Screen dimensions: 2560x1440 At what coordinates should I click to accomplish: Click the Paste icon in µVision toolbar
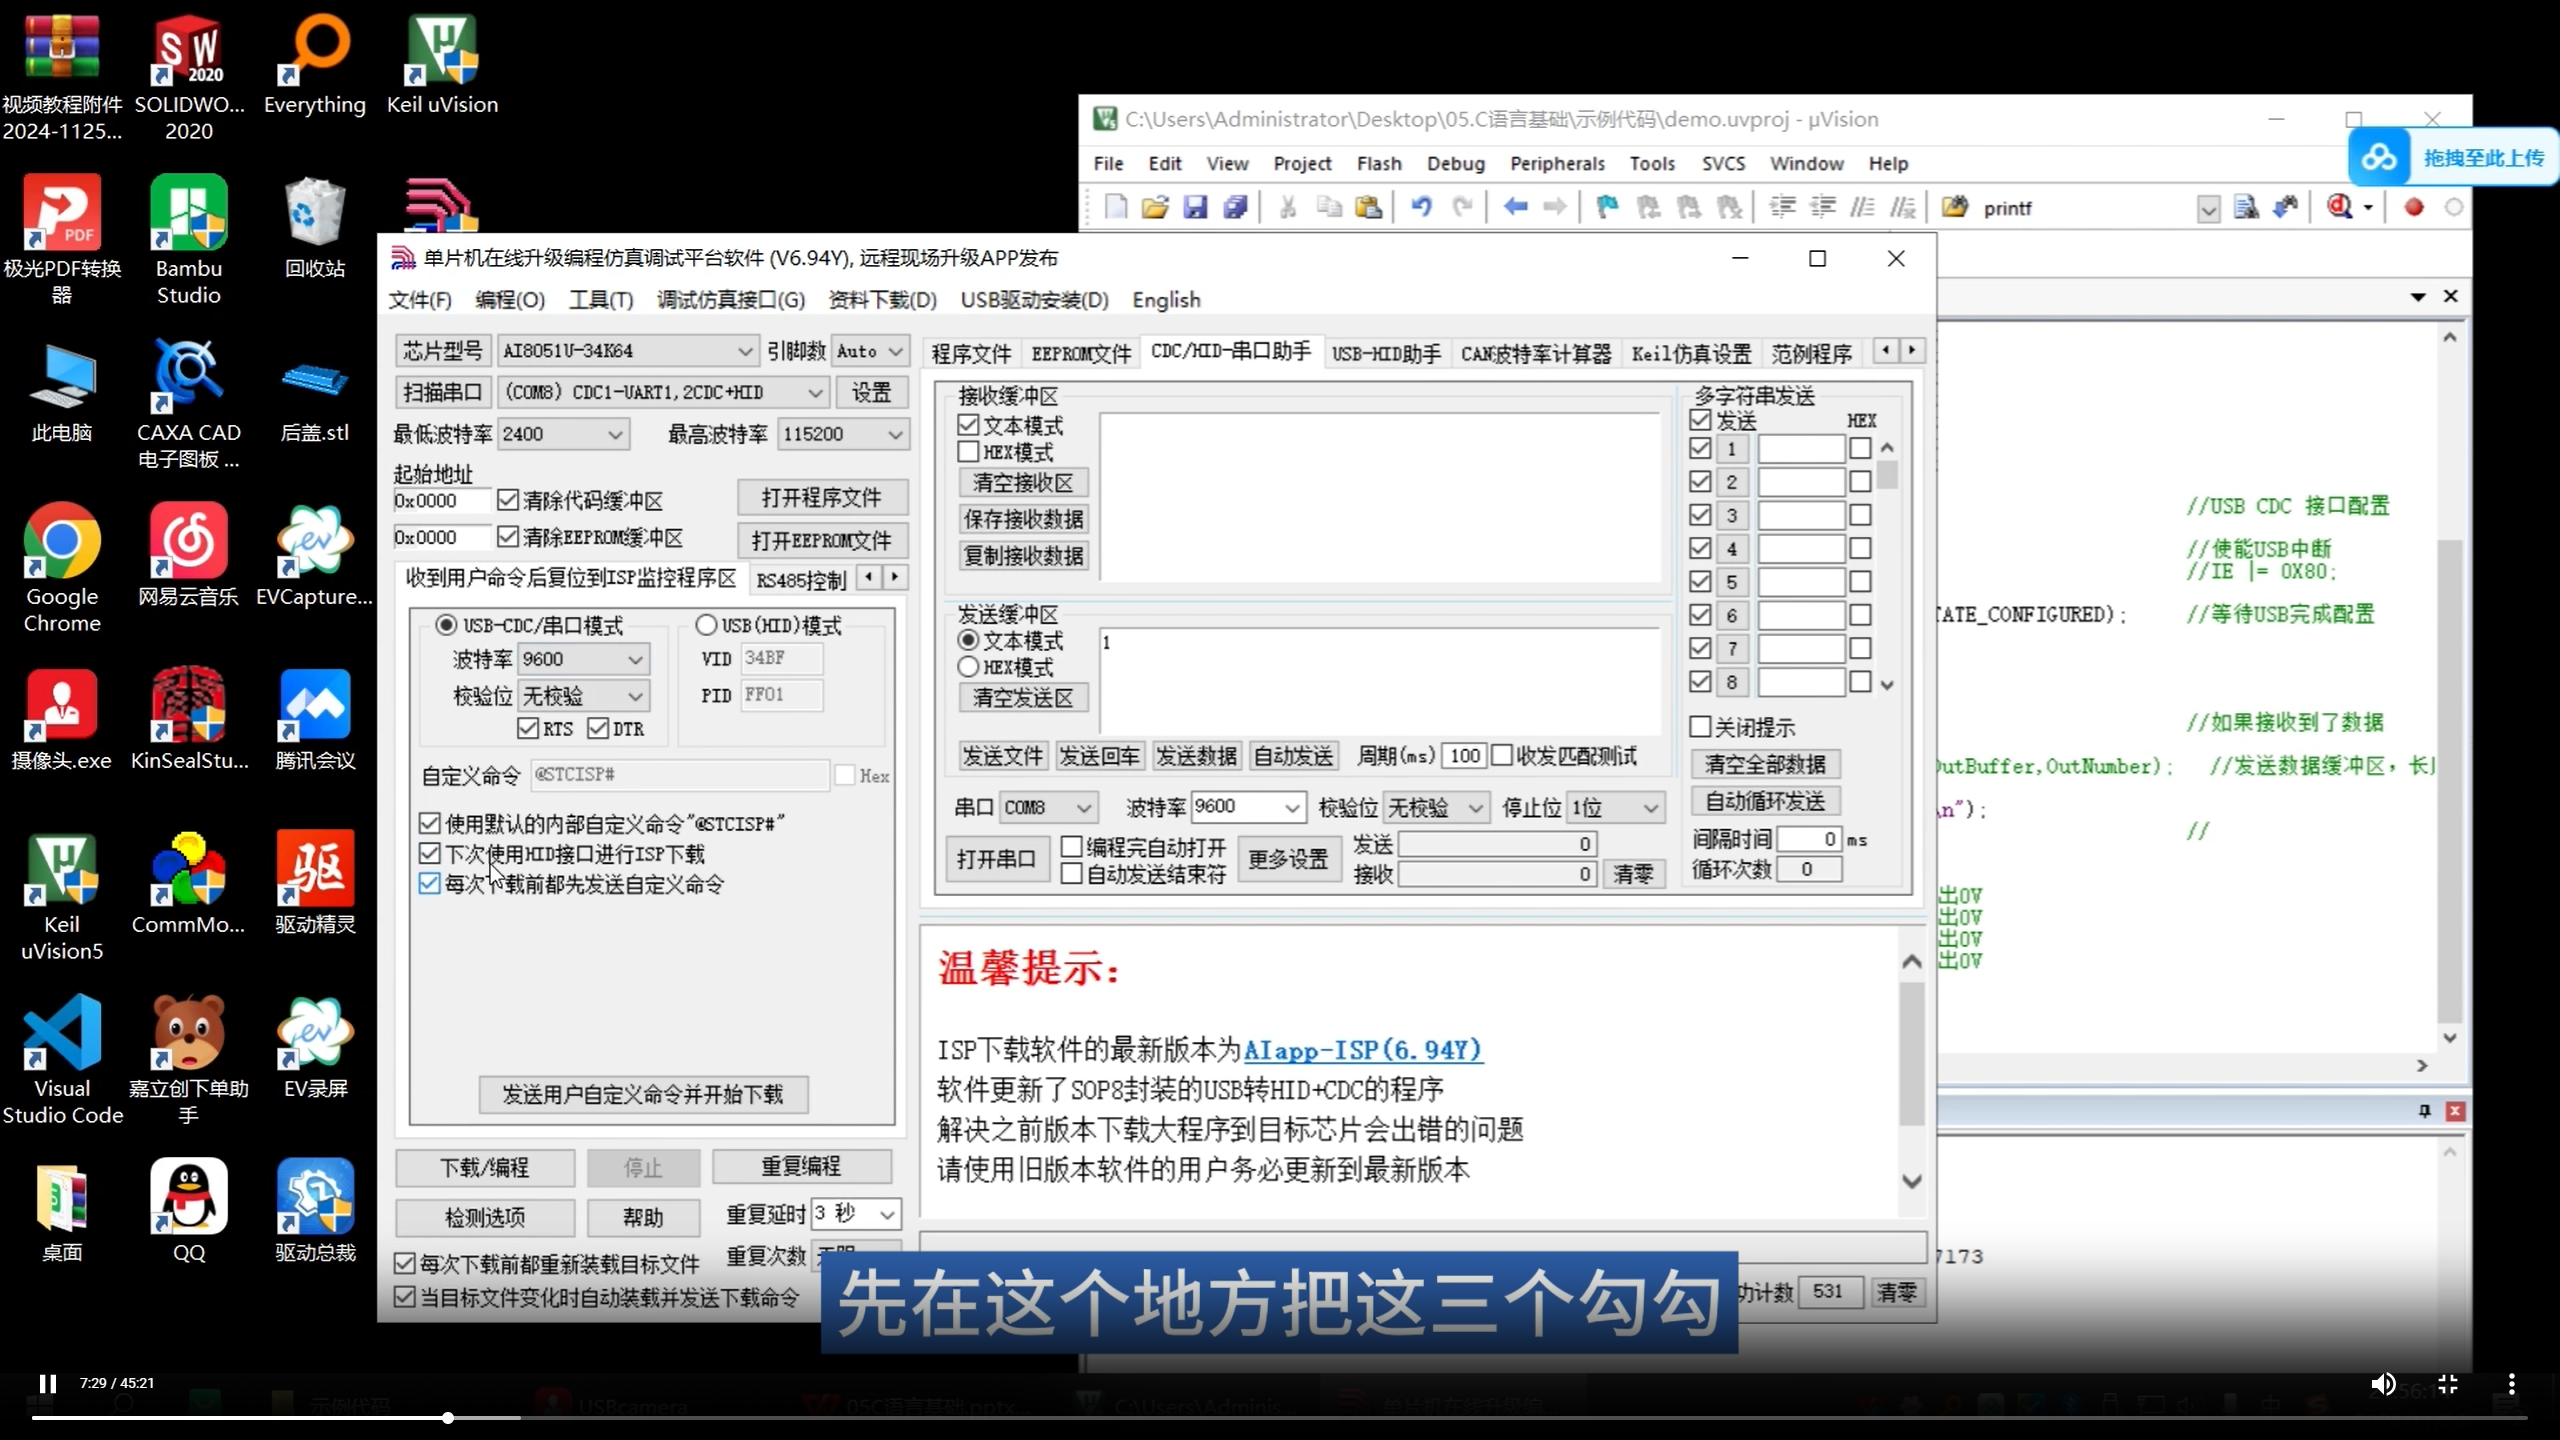pyautogui.click(x=1367, y=207)
